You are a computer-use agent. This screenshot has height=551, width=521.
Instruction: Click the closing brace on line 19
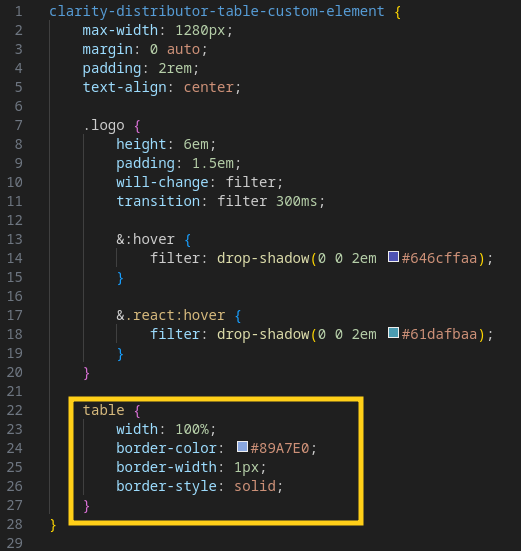tap(120, 354)
